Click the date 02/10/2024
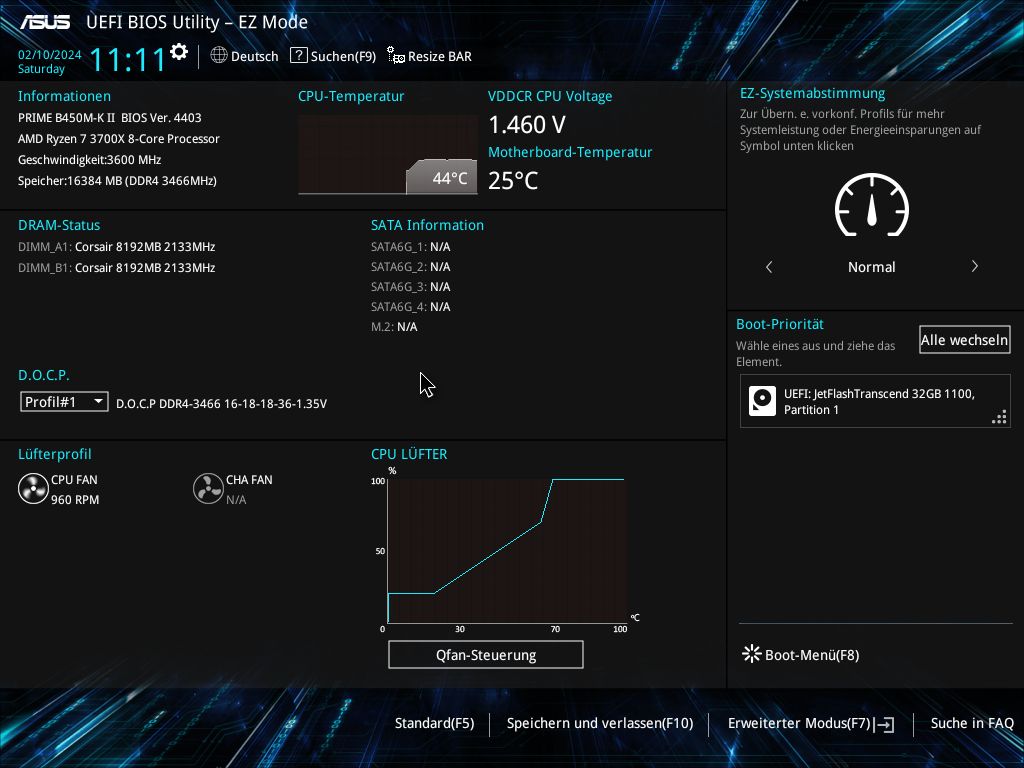Viewport: 1024px width, 768px height. [50, 55]
